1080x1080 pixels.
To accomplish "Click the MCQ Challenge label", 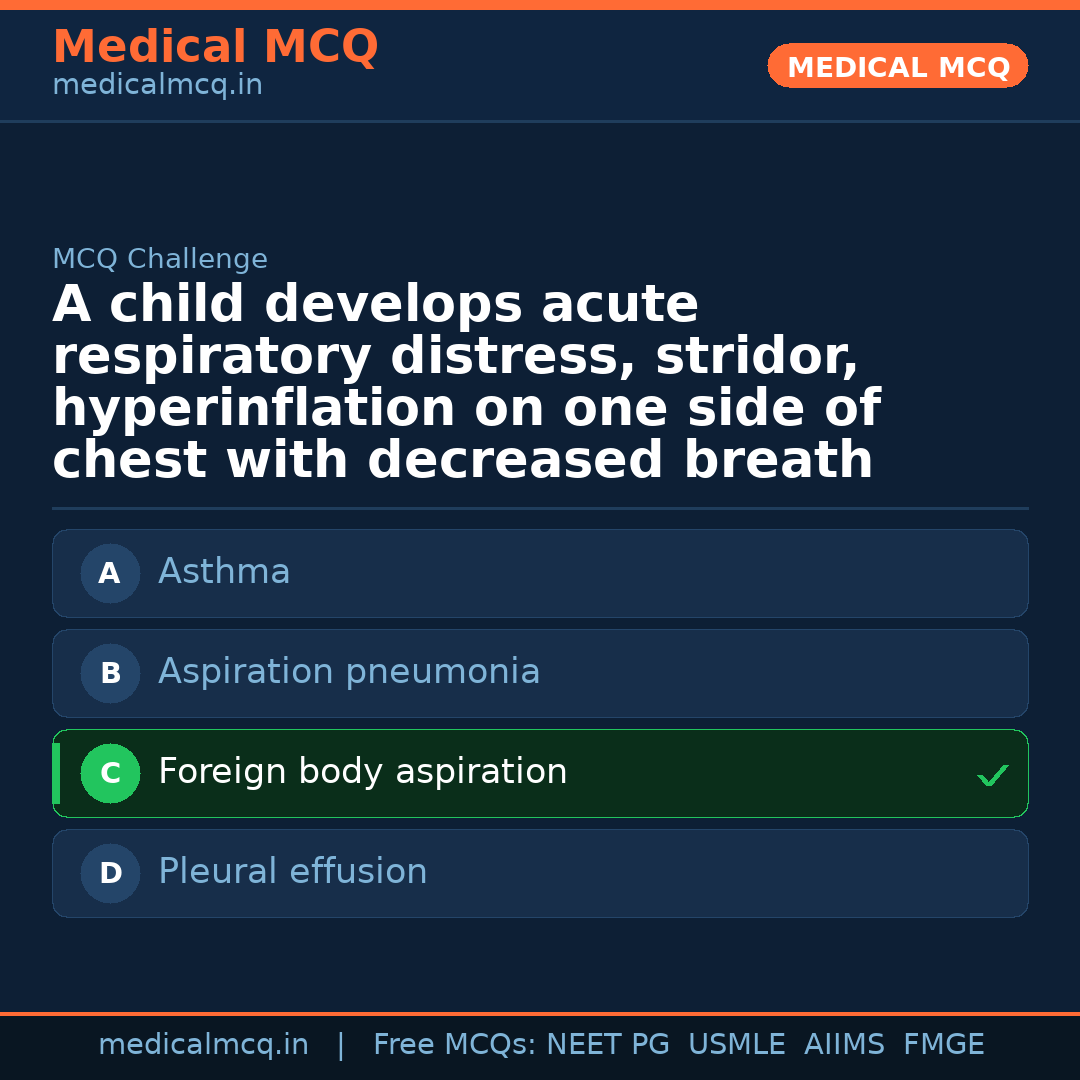I will [160, 260].
